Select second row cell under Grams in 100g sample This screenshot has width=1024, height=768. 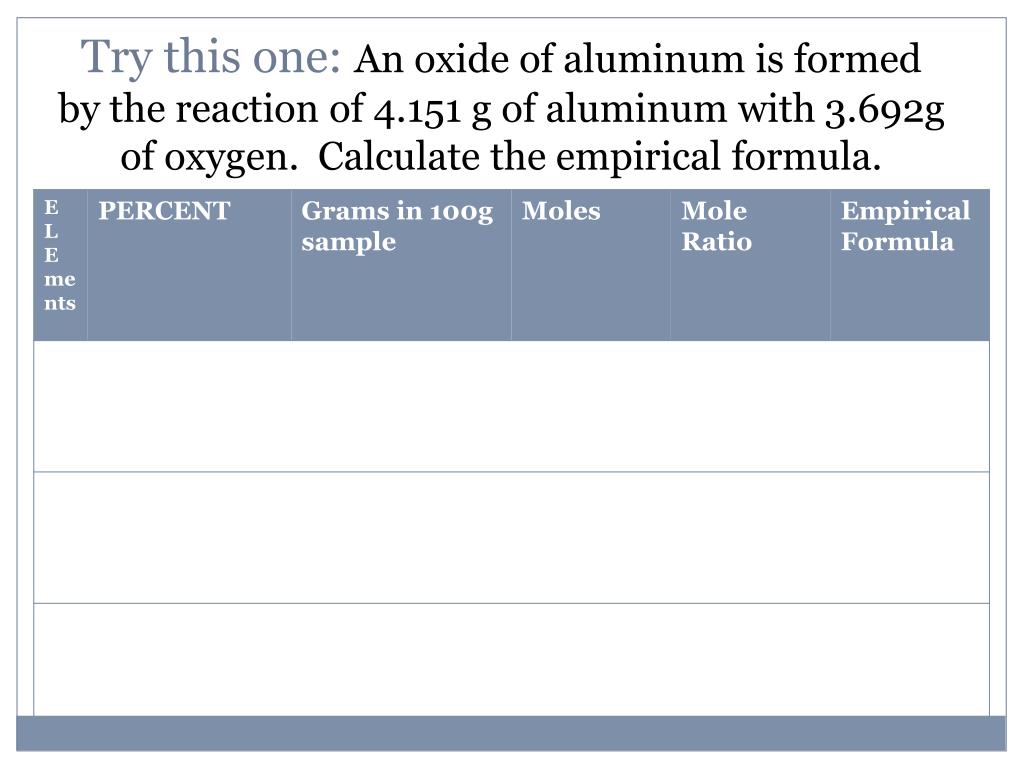point(401,537)
